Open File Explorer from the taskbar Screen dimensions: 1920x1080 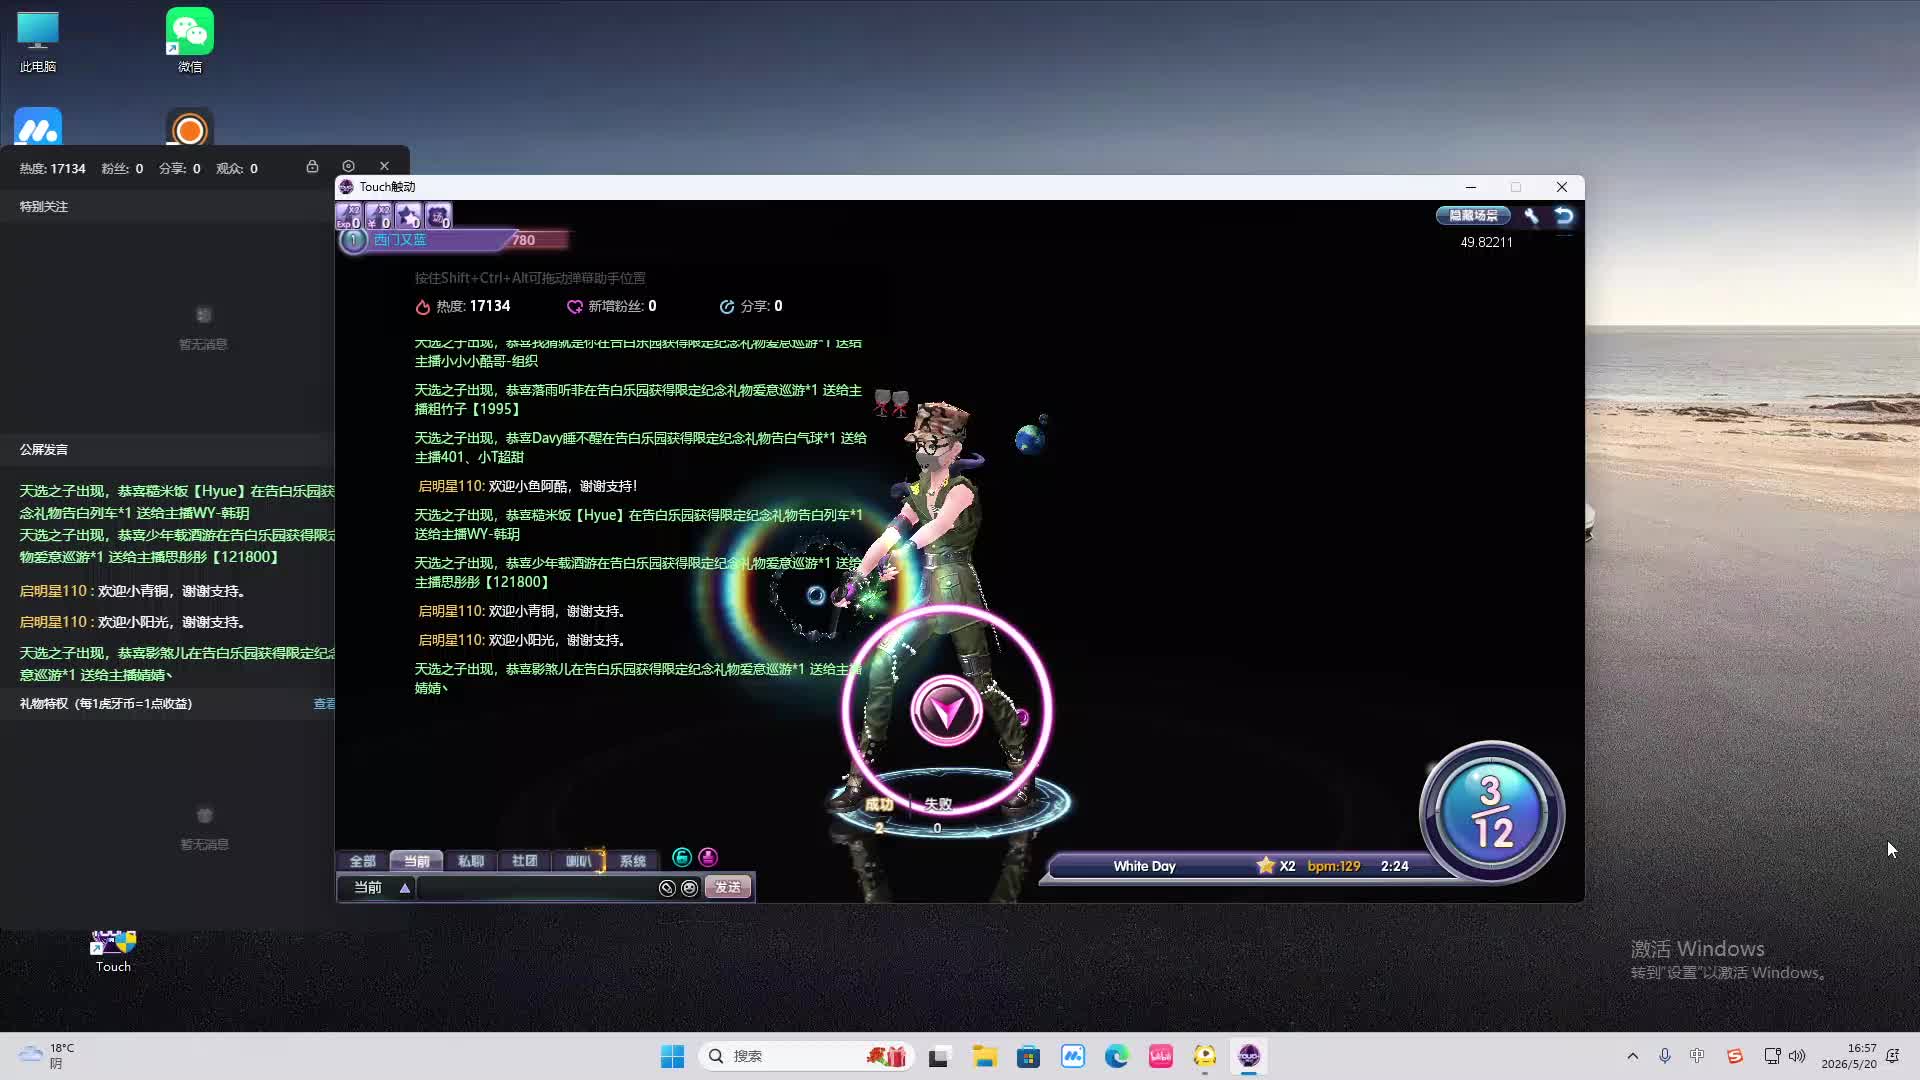point(985,1056)
